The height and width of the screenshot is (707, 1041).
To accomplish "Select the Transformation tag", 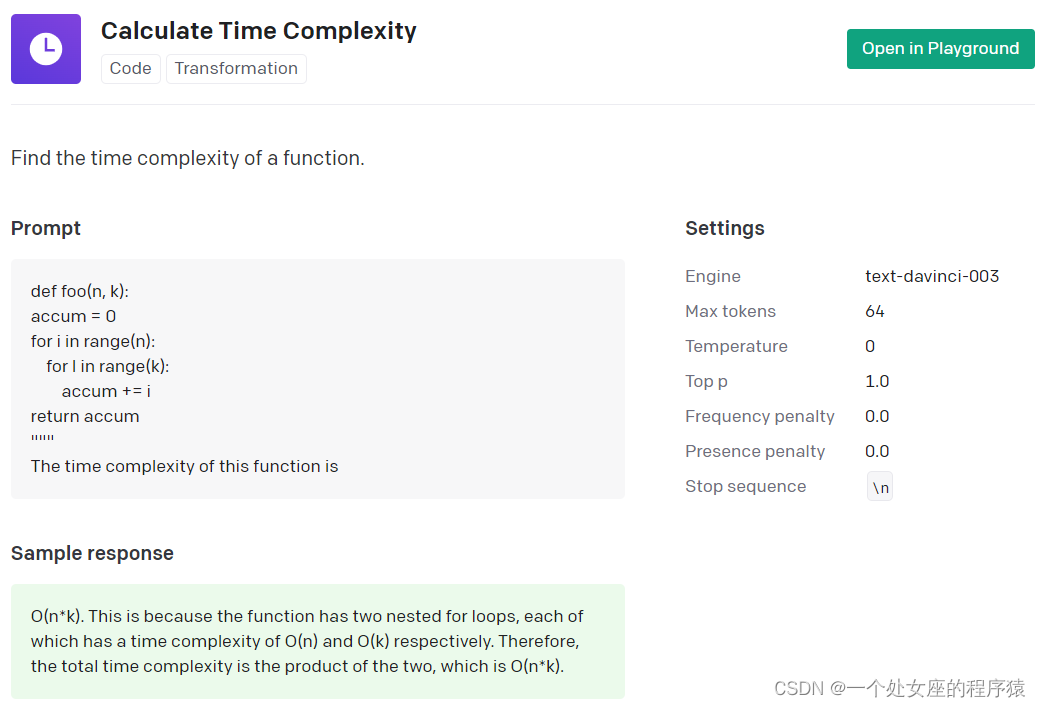I will [x=236, y=68].
